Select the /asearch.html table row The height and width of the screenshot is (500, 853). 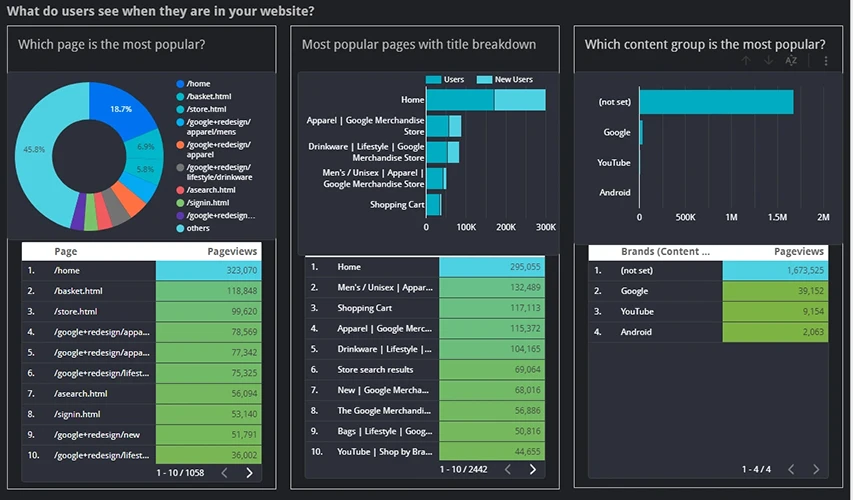click(x=141, y=394)
